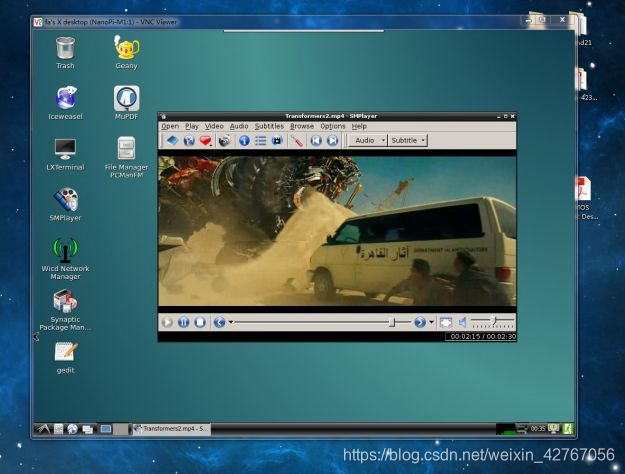Click the network status tray icon
This screenshot has width=625, height=474.
pos(522,429)
